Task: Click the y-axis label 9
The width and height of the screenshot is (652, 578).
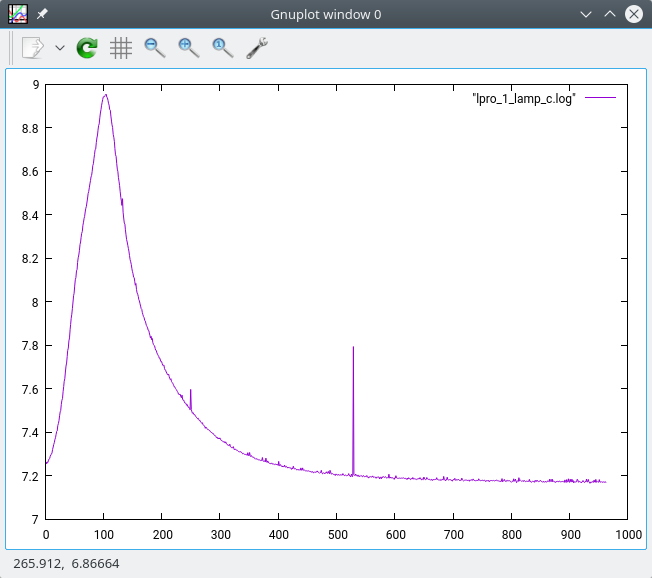Action: click(x=36, y=85)
